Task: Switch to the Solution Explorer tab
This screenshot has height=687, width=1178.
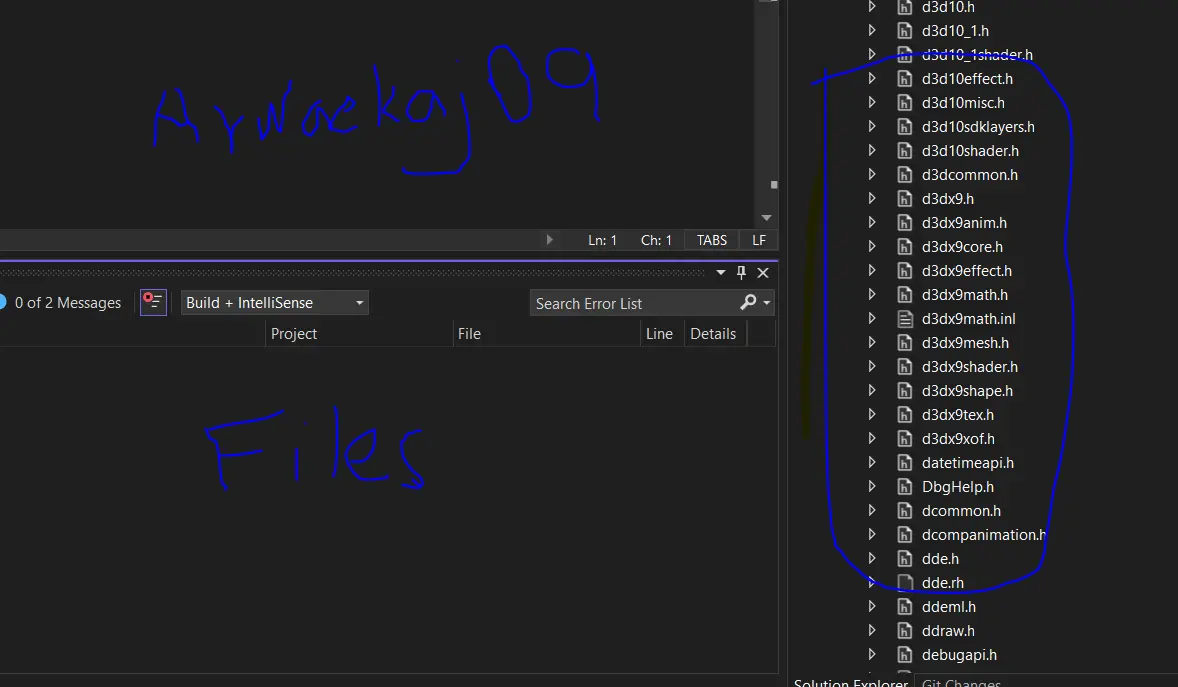Action: pyautogui.click(x=850, y=682)
